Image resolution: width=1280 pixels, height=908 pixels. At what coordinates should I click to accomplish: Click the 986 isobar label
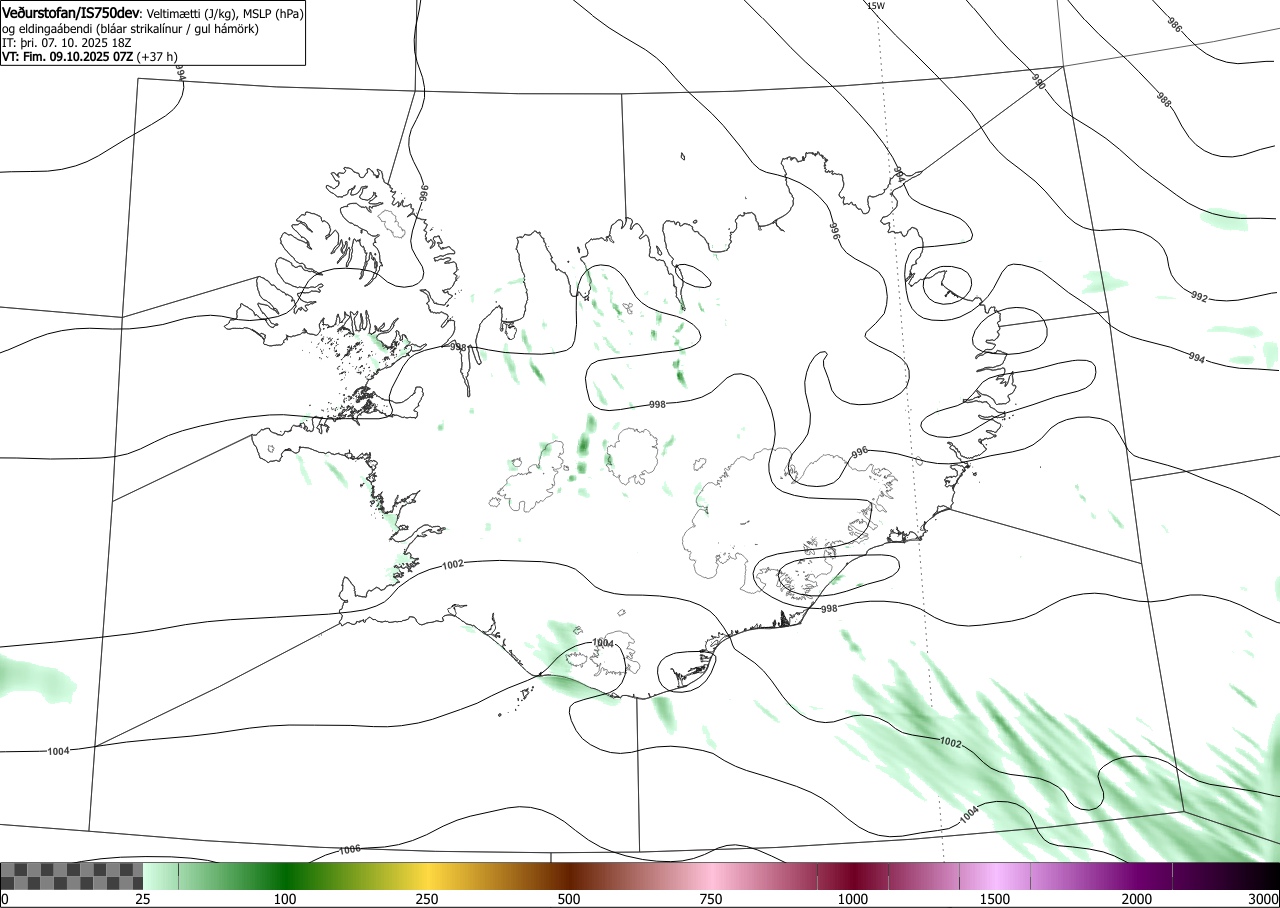(1175, 26)
